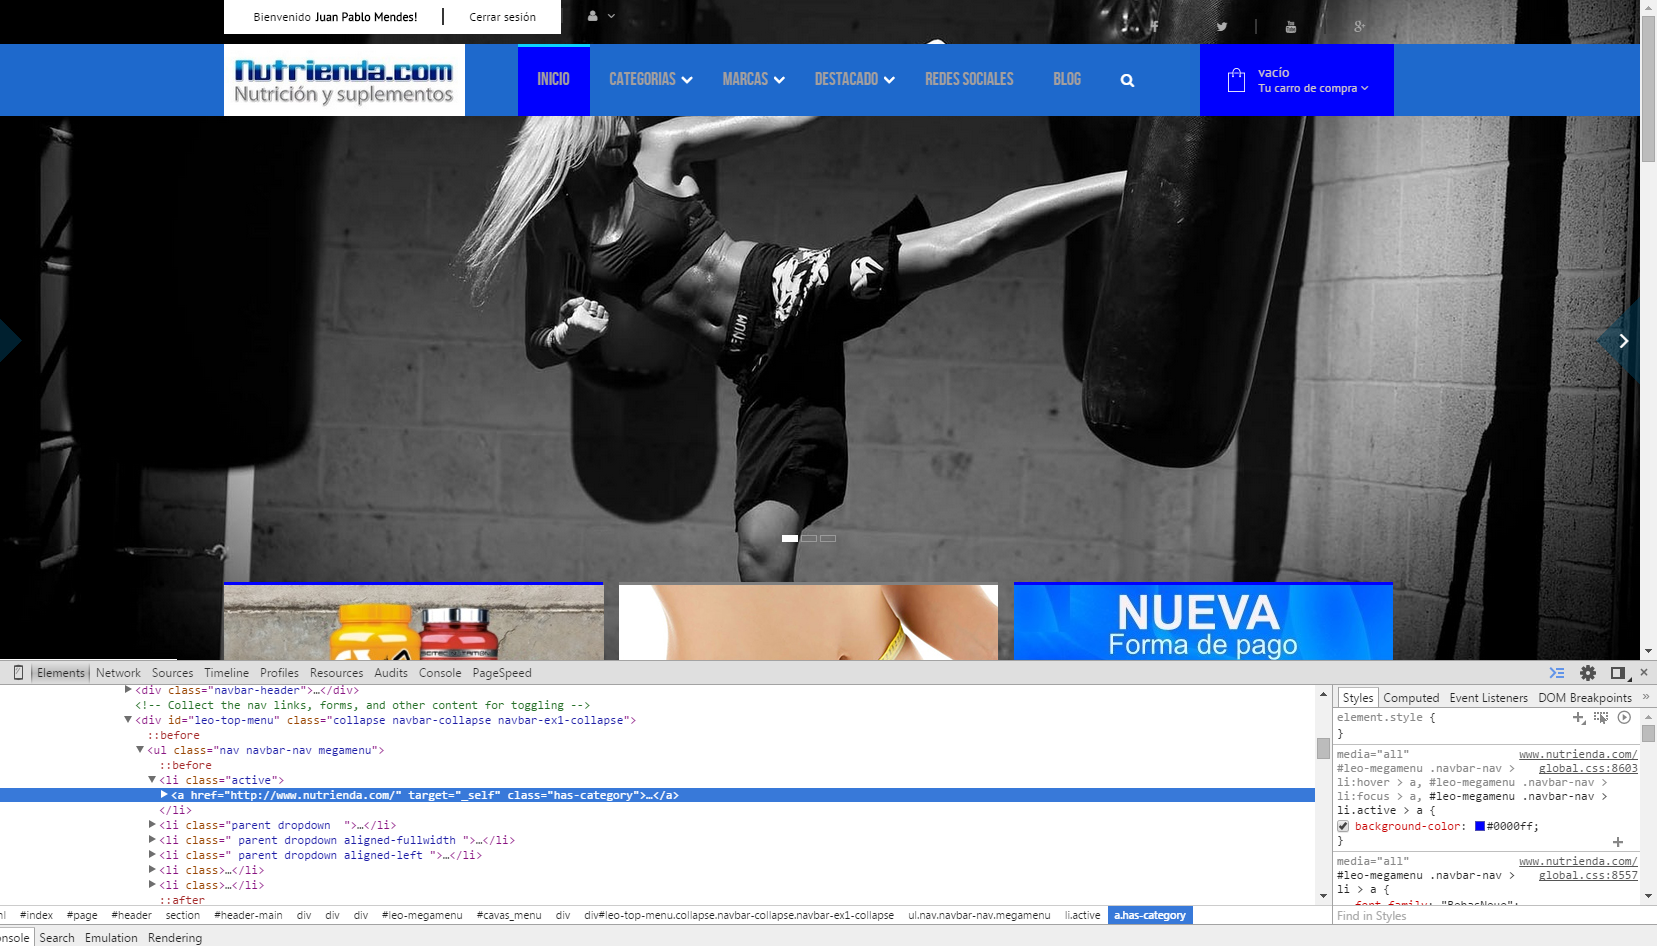1660x946 pixels.
Task: Toggle element state icon in Styles
Action: [x=1601, y=717]
